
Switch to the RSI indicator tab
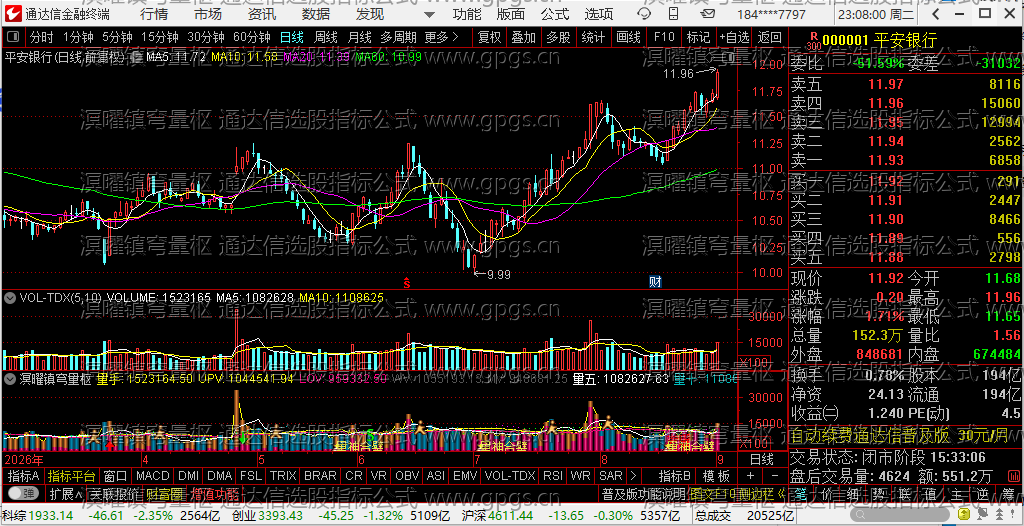552,476
